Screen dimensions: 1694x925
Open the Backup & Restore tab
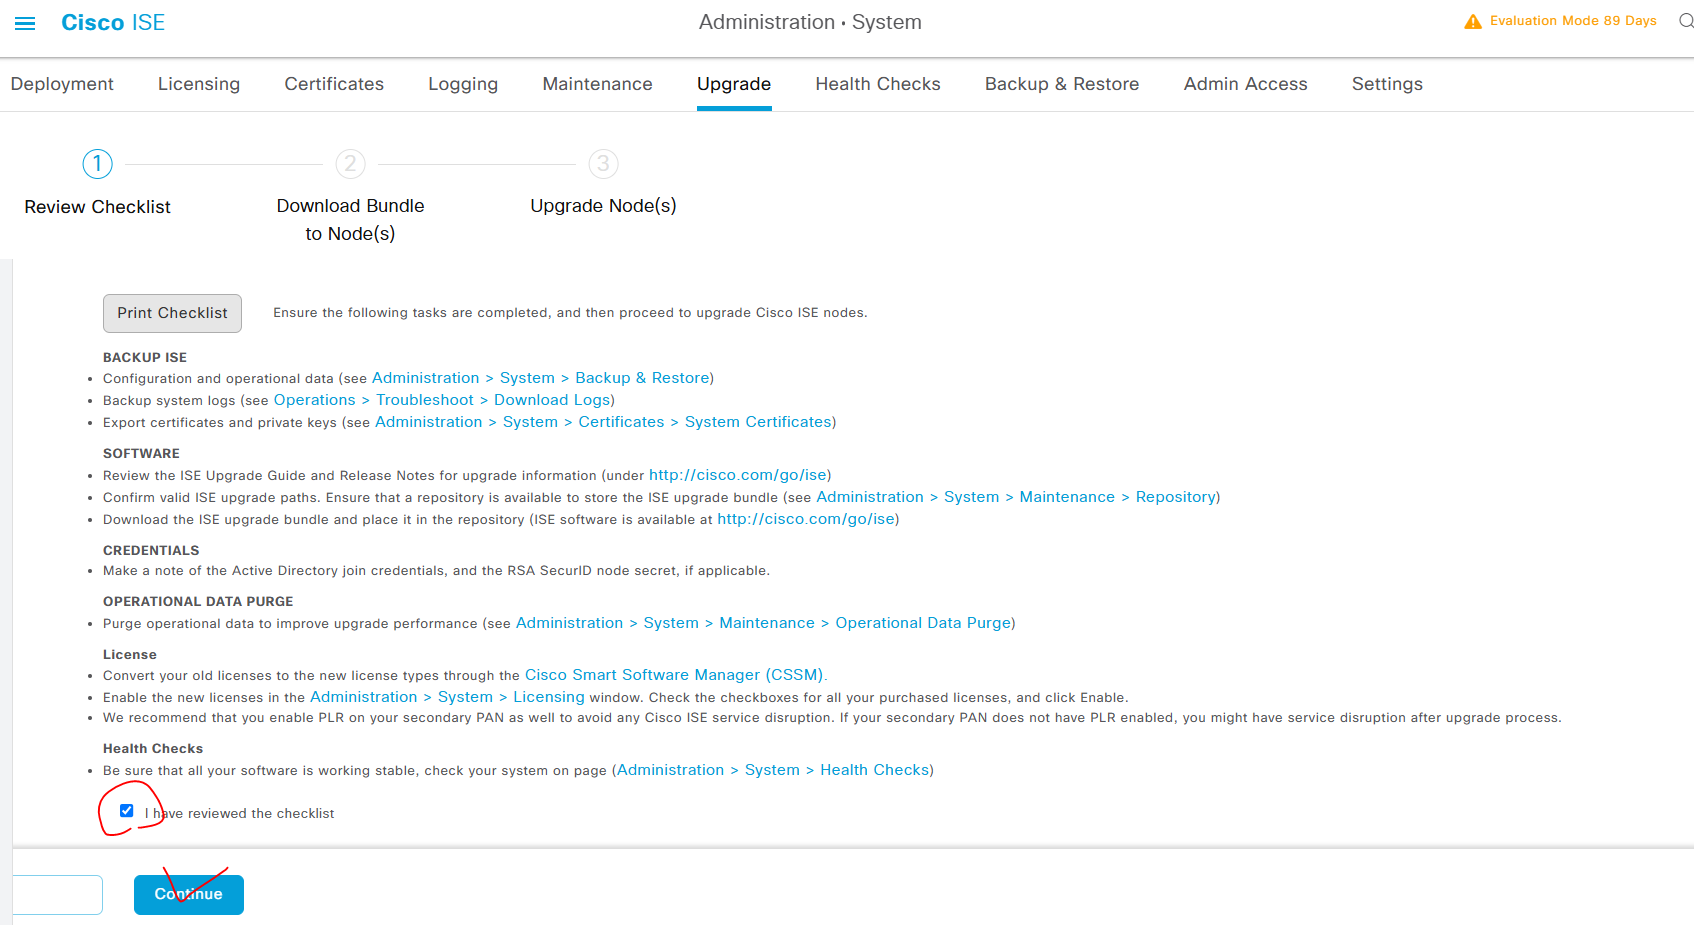pos(1062,84)
